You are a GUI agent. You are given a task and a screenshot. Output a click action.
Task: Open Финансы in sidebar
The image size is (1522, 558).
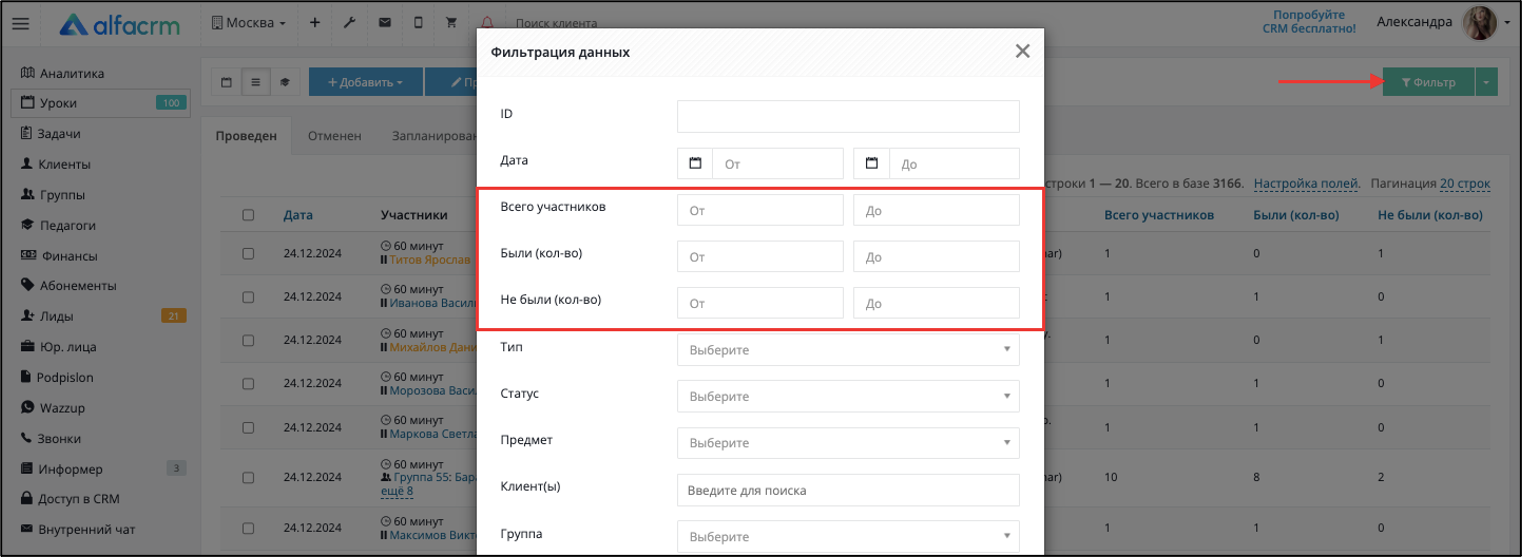click(59, 255)
